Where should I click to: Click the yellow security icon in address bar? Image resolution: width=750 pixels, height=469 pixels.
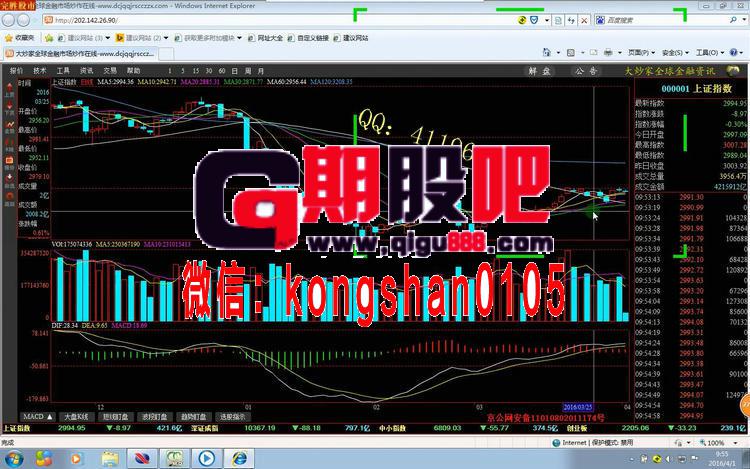522,20
